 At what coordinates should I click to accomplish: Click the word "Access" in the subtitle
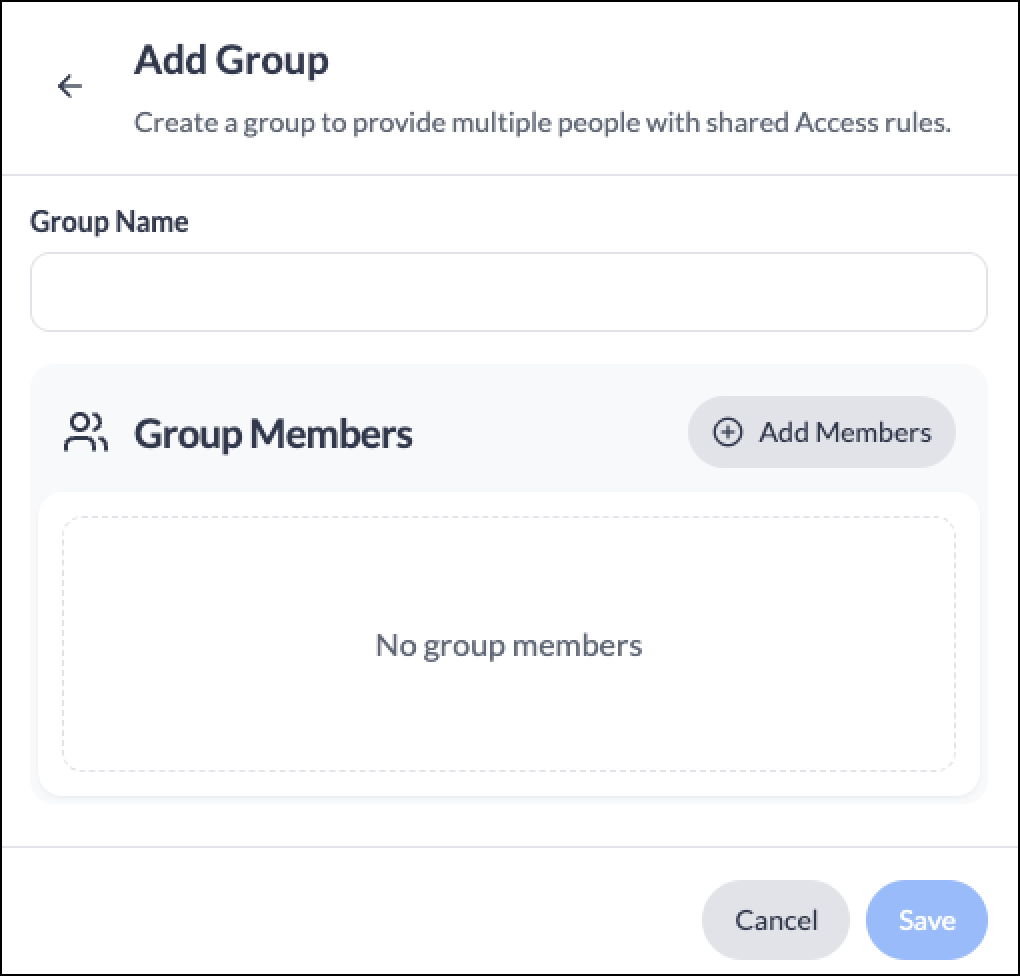[836, 123]
